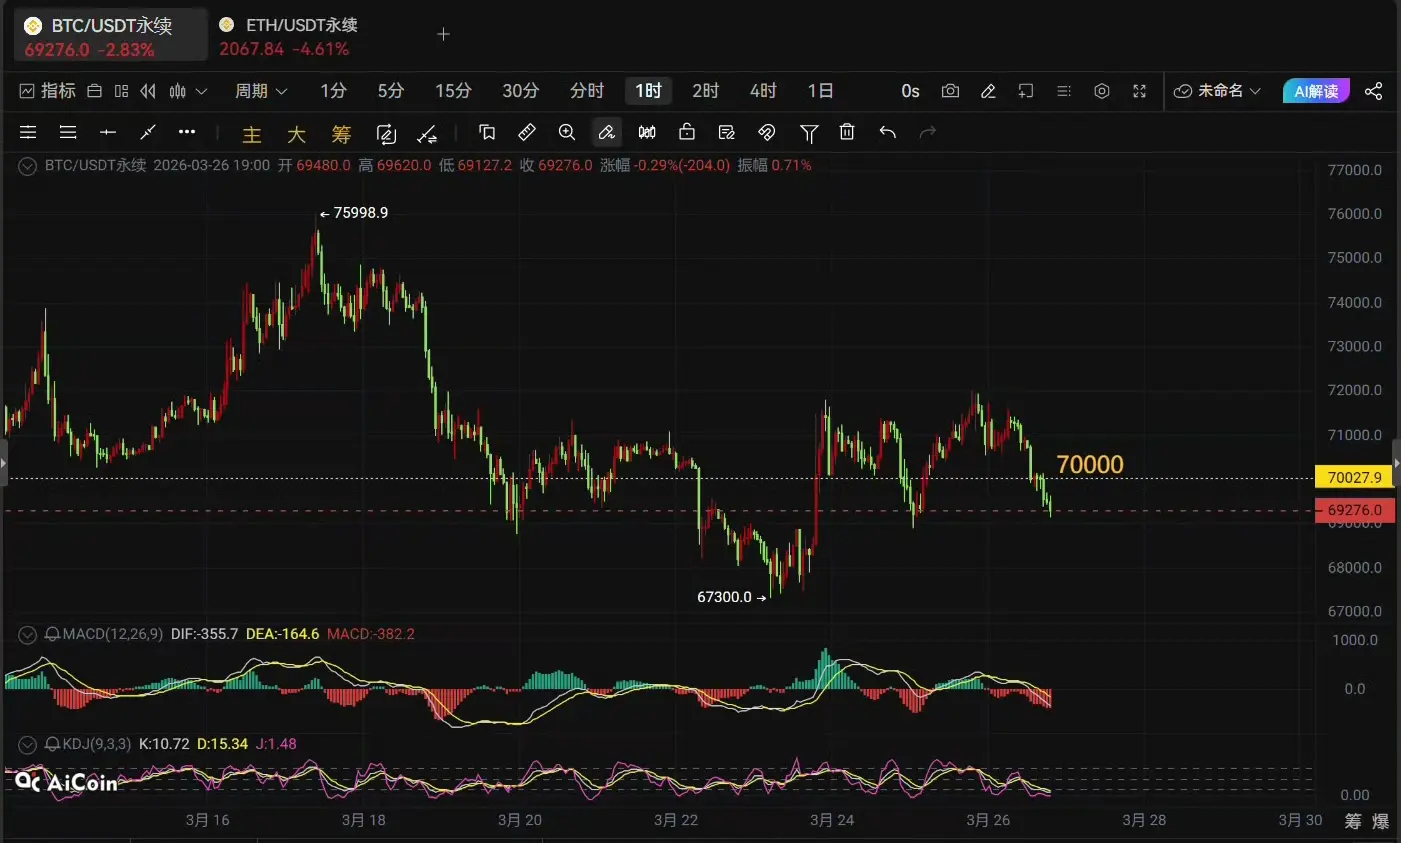Switch to the 1日 timeframe
This screenshot has width=1401, height=843.
click(x=820, y=91)
